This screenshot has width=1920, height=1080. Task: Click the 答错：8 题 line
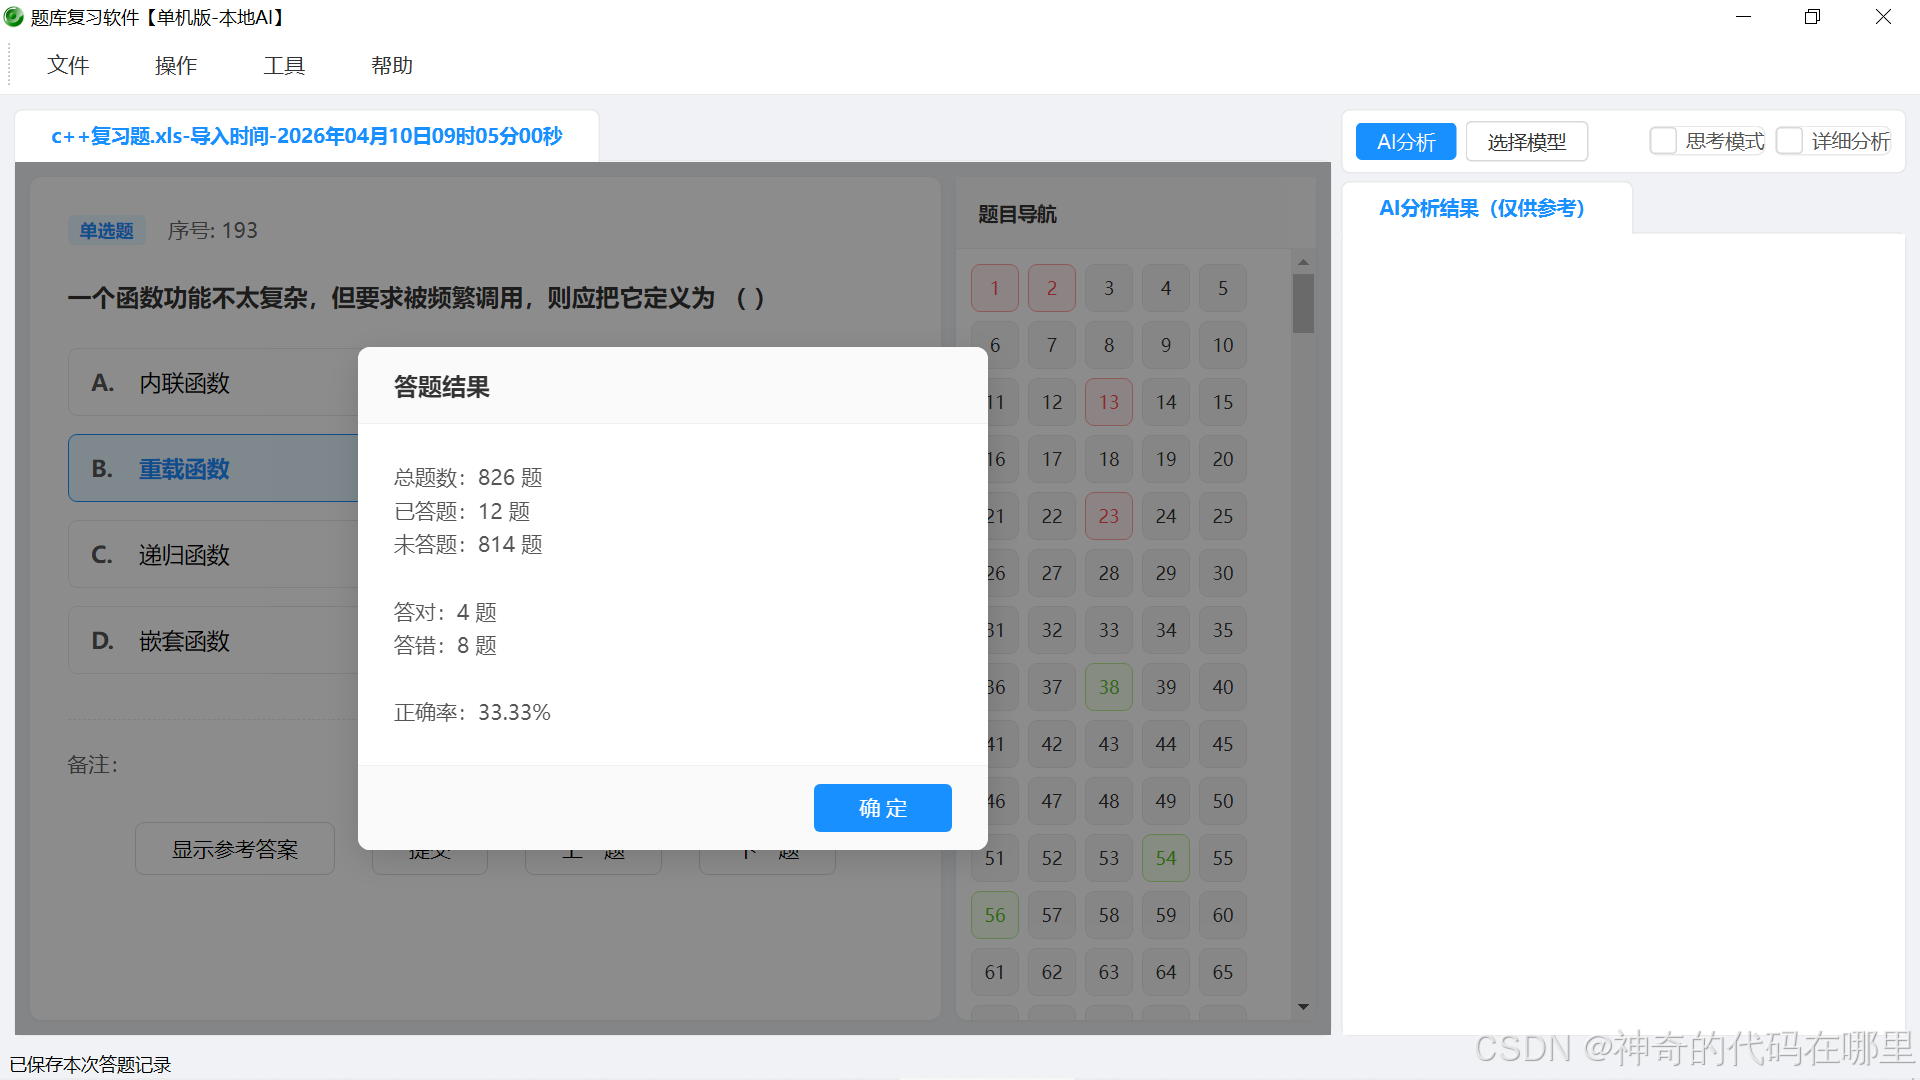click(445, 646)
